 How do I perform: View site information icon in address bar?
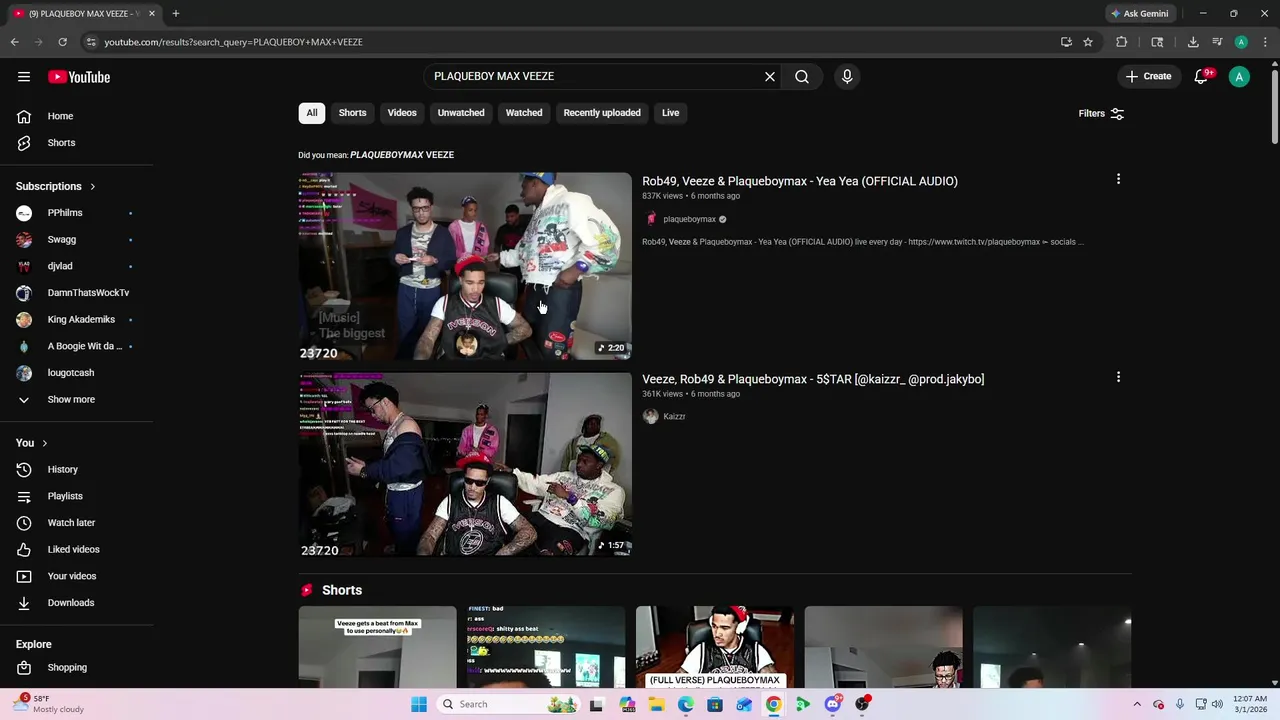(91, 42)
